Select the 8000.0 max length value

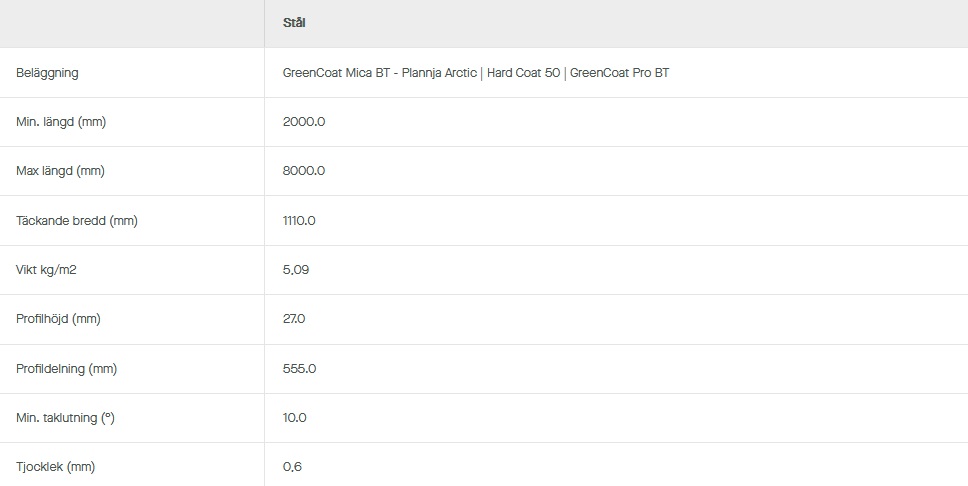coord(304,171)
